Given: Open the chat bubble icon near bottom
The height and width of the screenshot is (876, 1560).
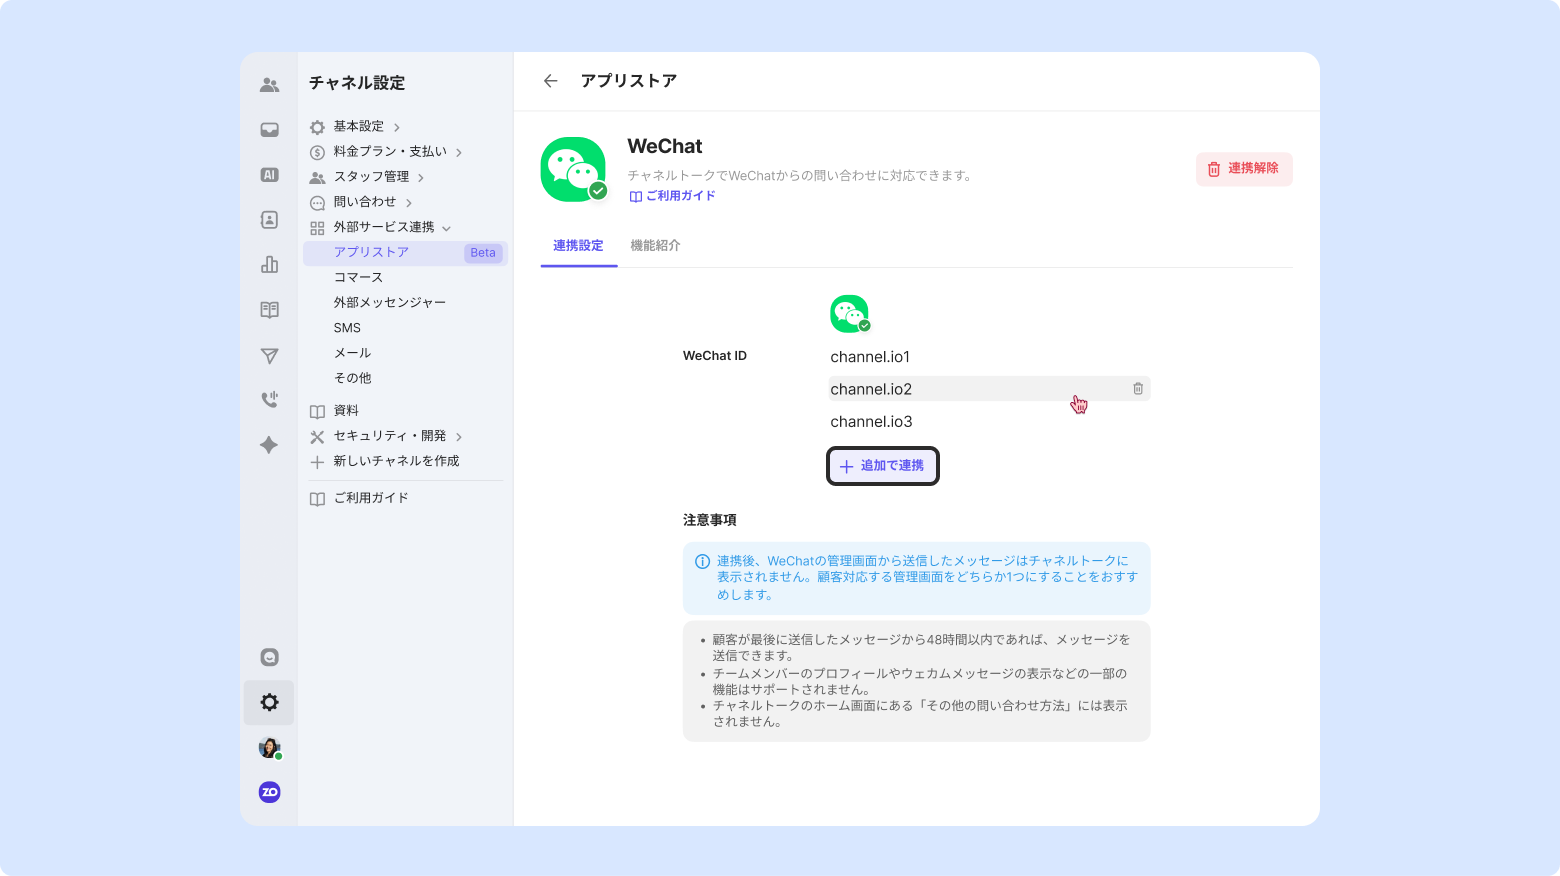Looking at the screenshot, I should click(269, 657).
